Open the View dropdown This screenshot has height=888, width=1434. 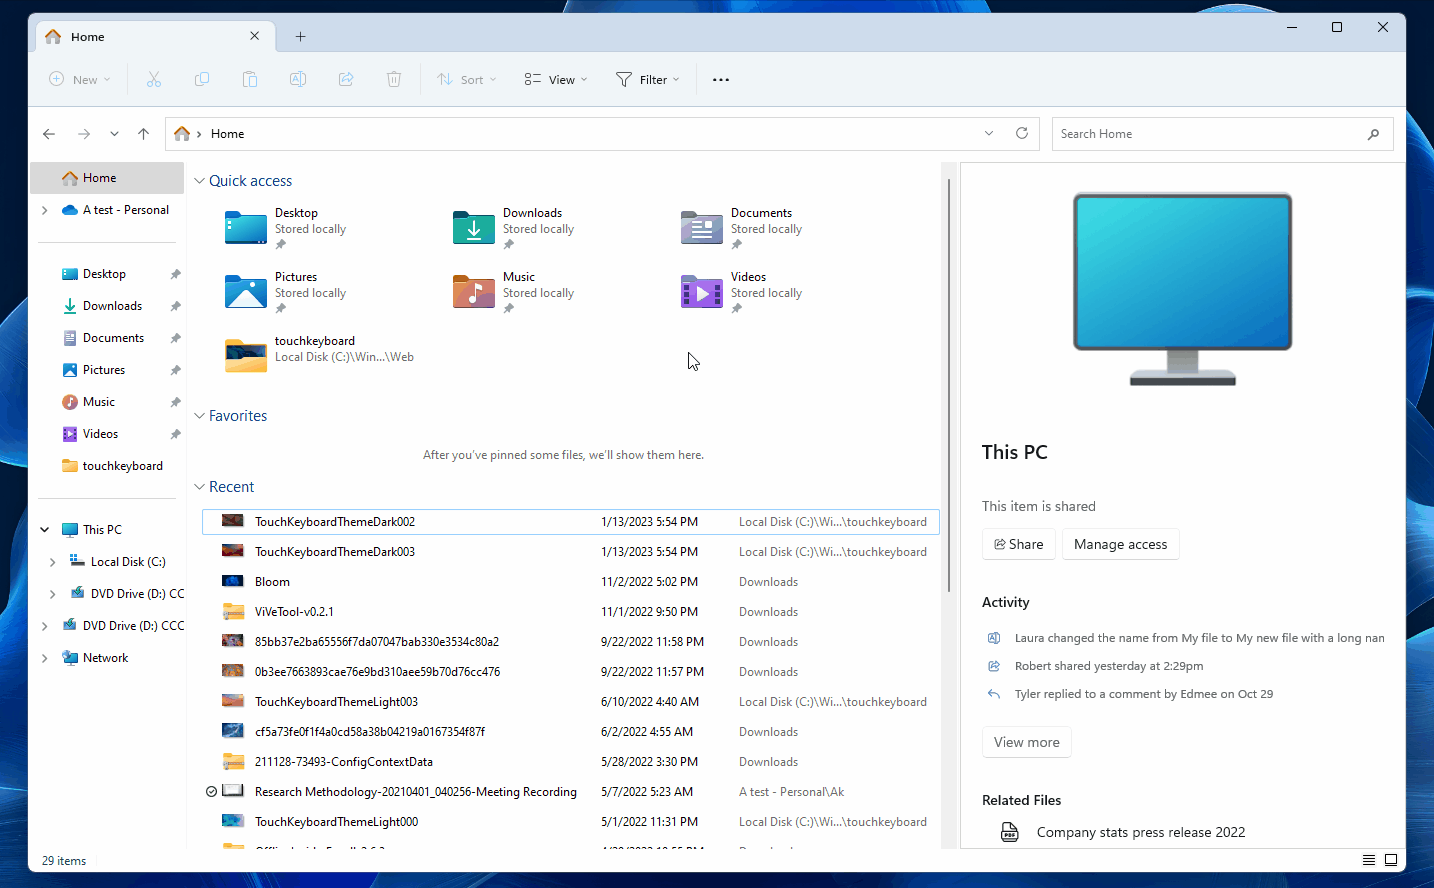click(555, 79)
